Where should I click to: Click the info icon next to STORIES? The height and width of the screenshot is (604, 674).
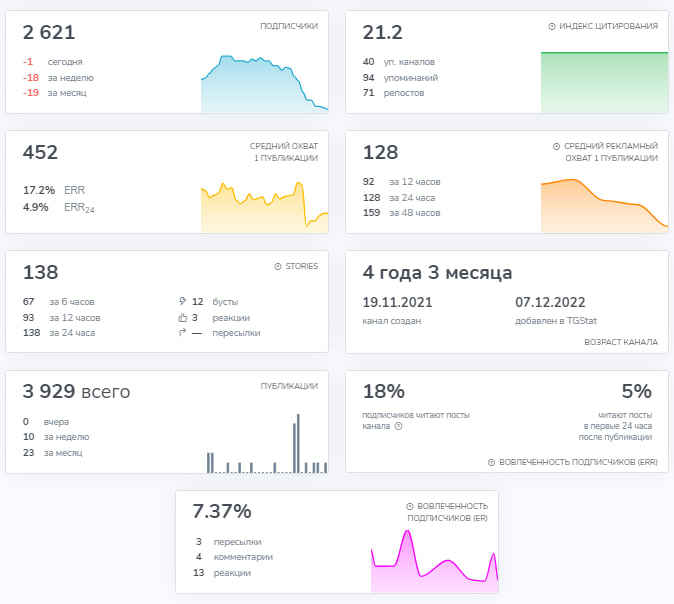pos(278,266)
